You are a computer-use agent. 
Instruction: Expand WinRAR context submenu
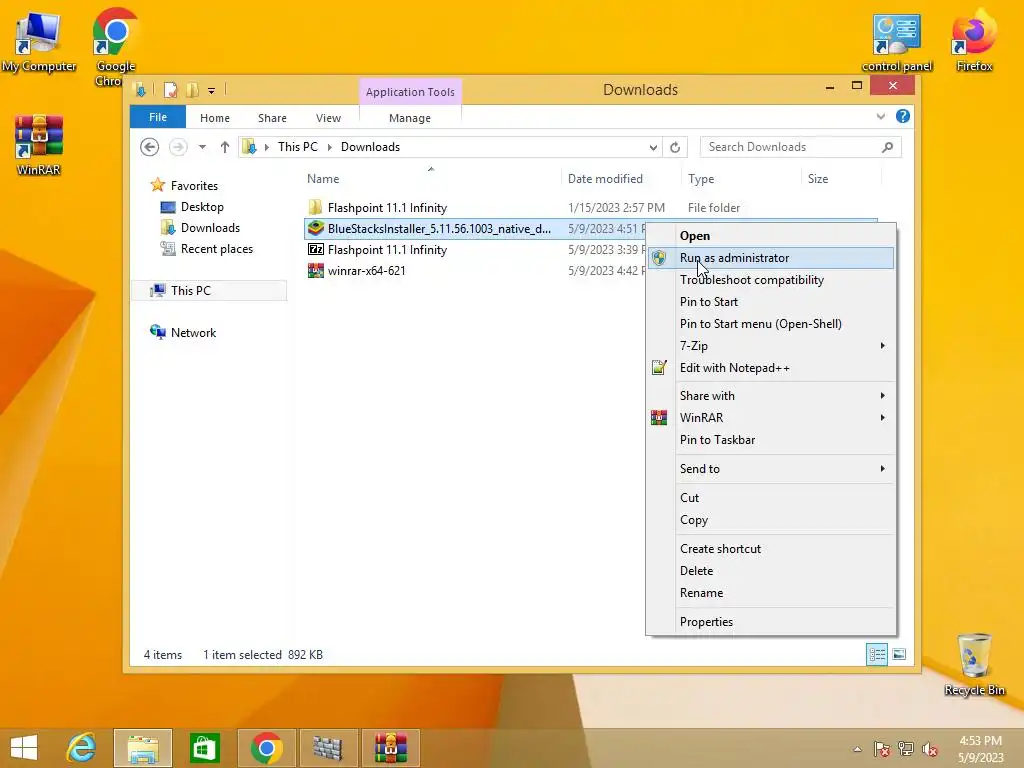click(771, 417)
